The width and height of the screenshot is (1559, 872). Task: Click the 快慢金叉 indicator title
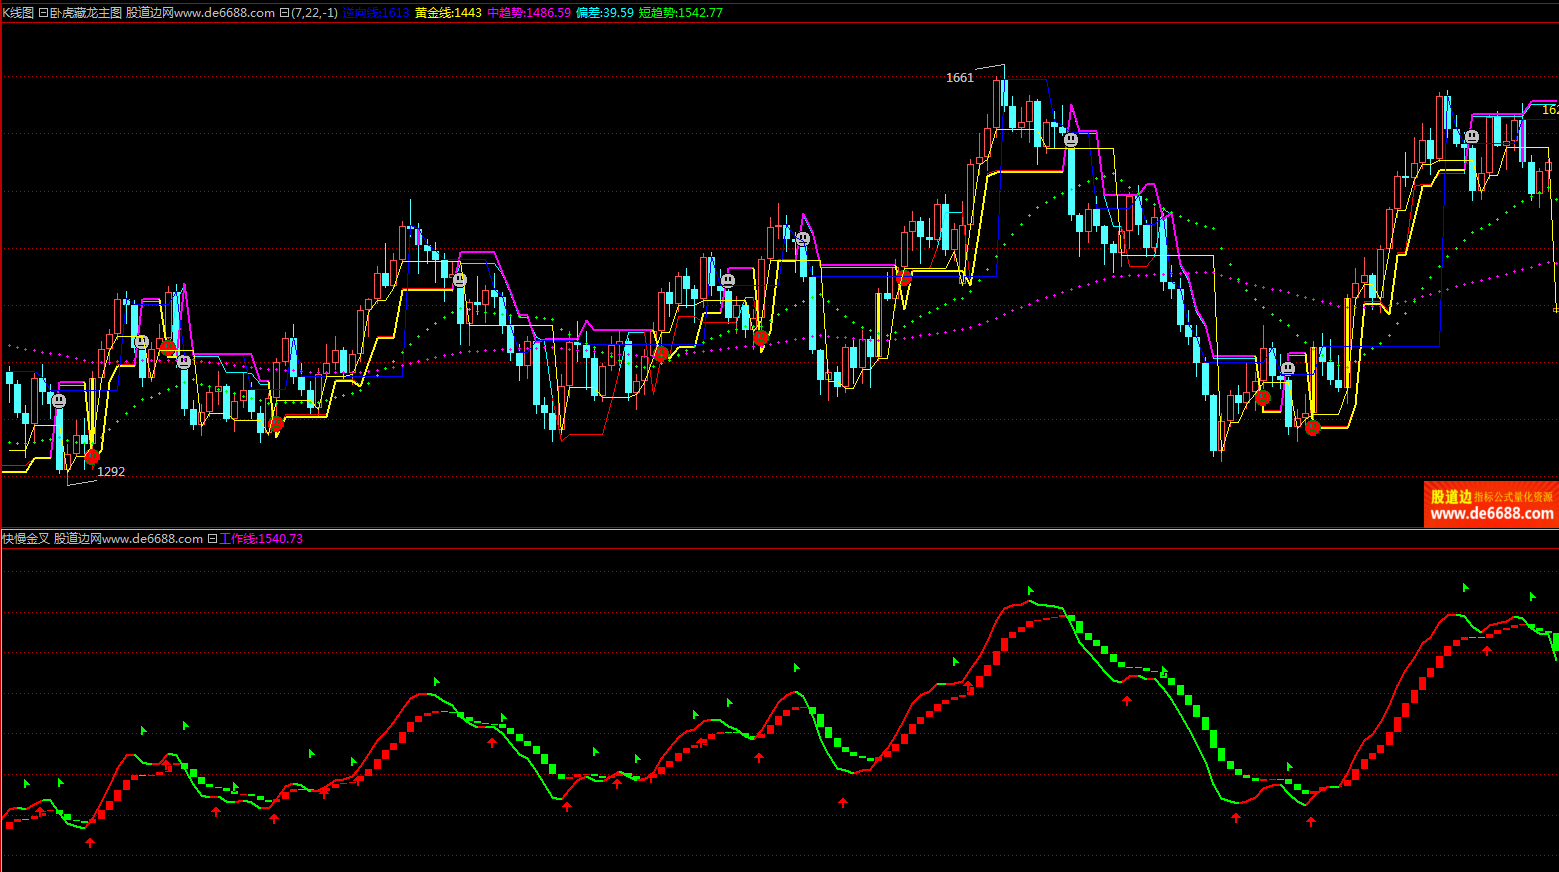pyautogui.click(x=26, y=539)
